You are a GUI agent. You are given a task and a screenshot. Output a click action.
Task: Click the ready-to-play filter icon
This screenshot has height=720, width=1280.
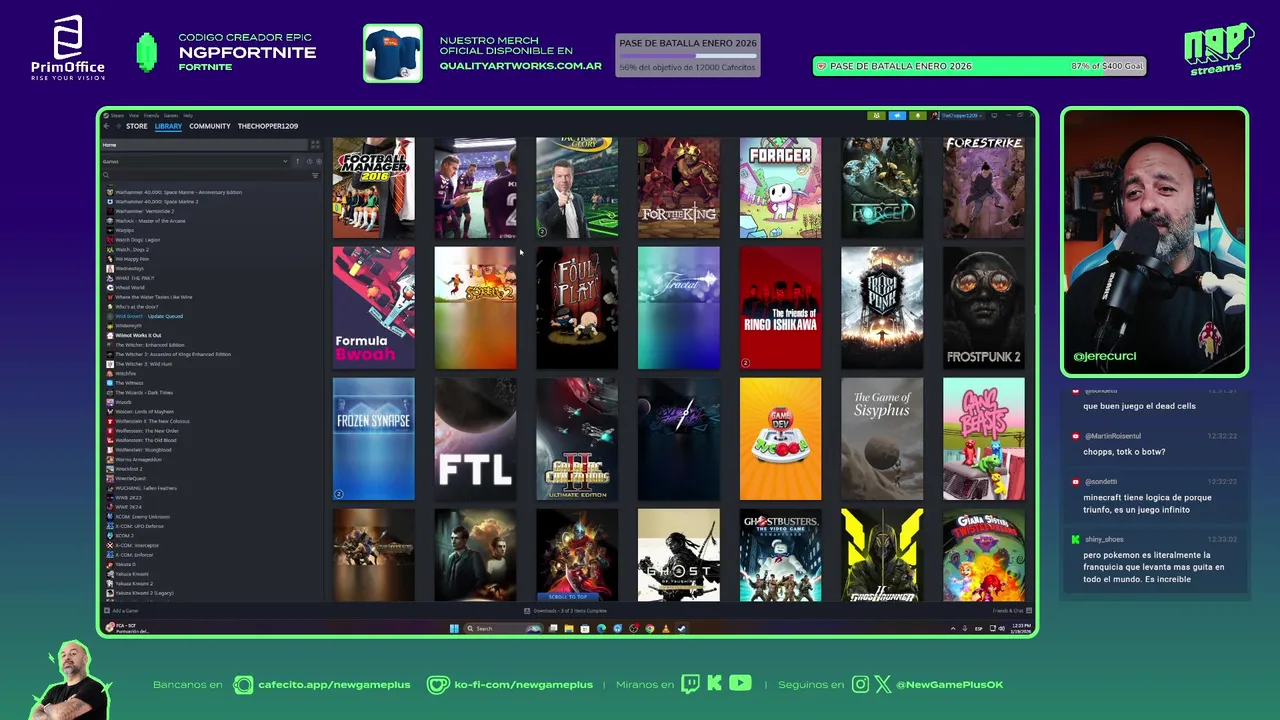(319, 161)
